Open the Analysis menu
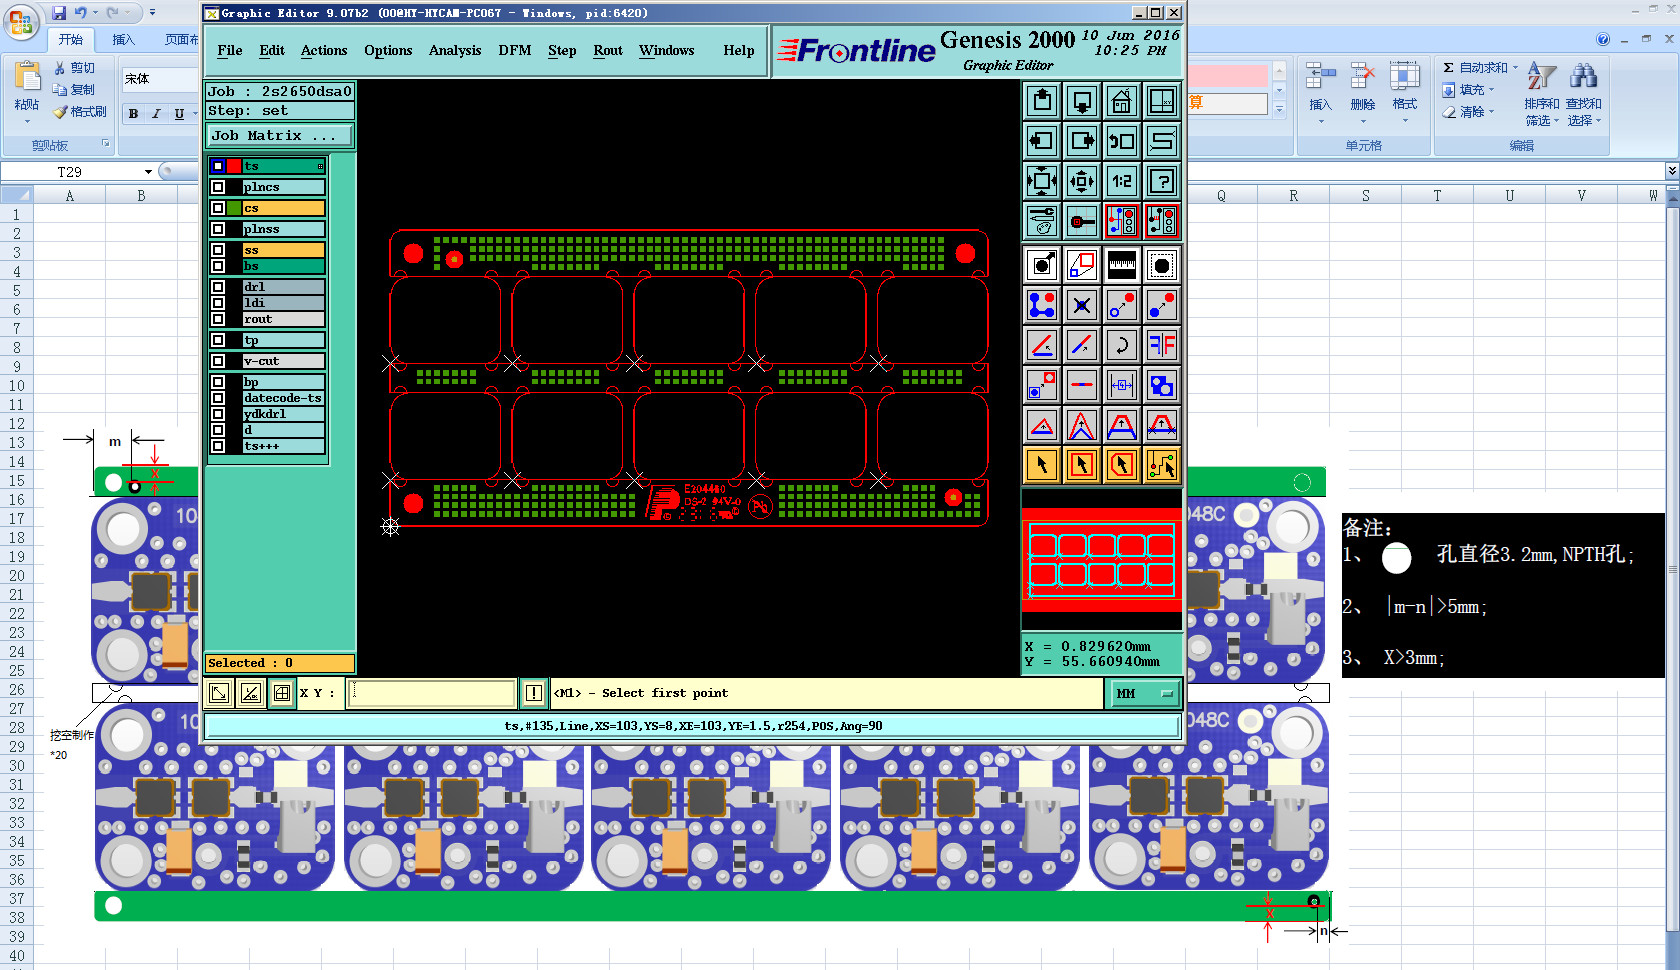The height and width of the screenshot is (970, 1680). point(455,51)
